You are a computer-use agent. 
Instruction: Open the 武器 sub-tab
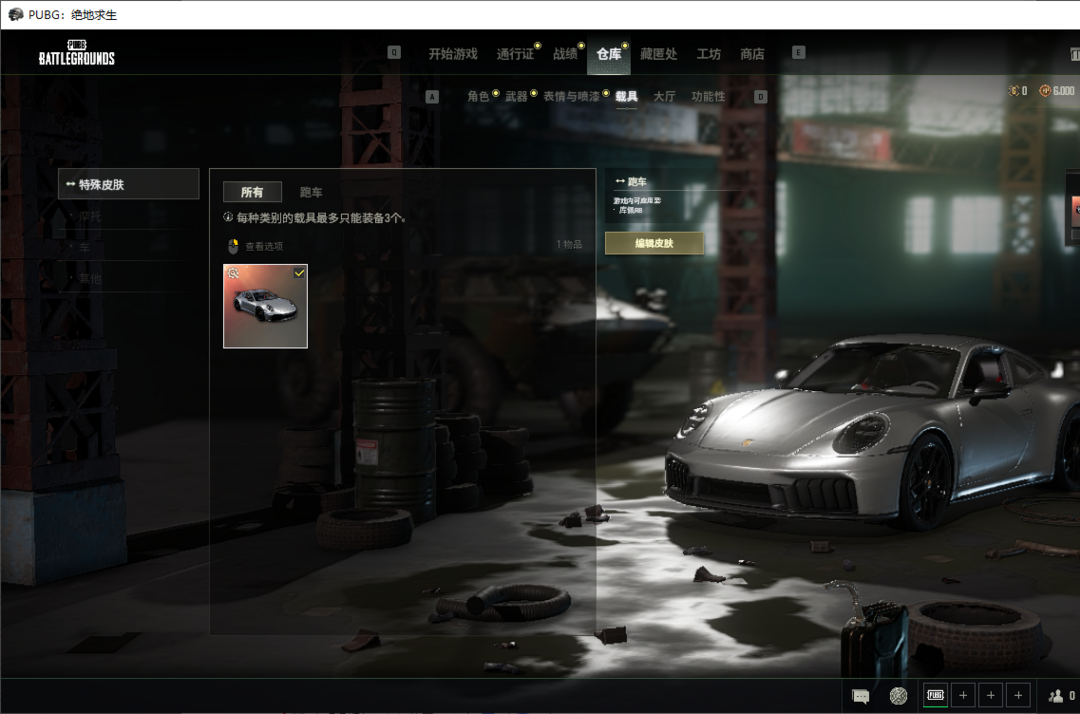click(516, 97)
